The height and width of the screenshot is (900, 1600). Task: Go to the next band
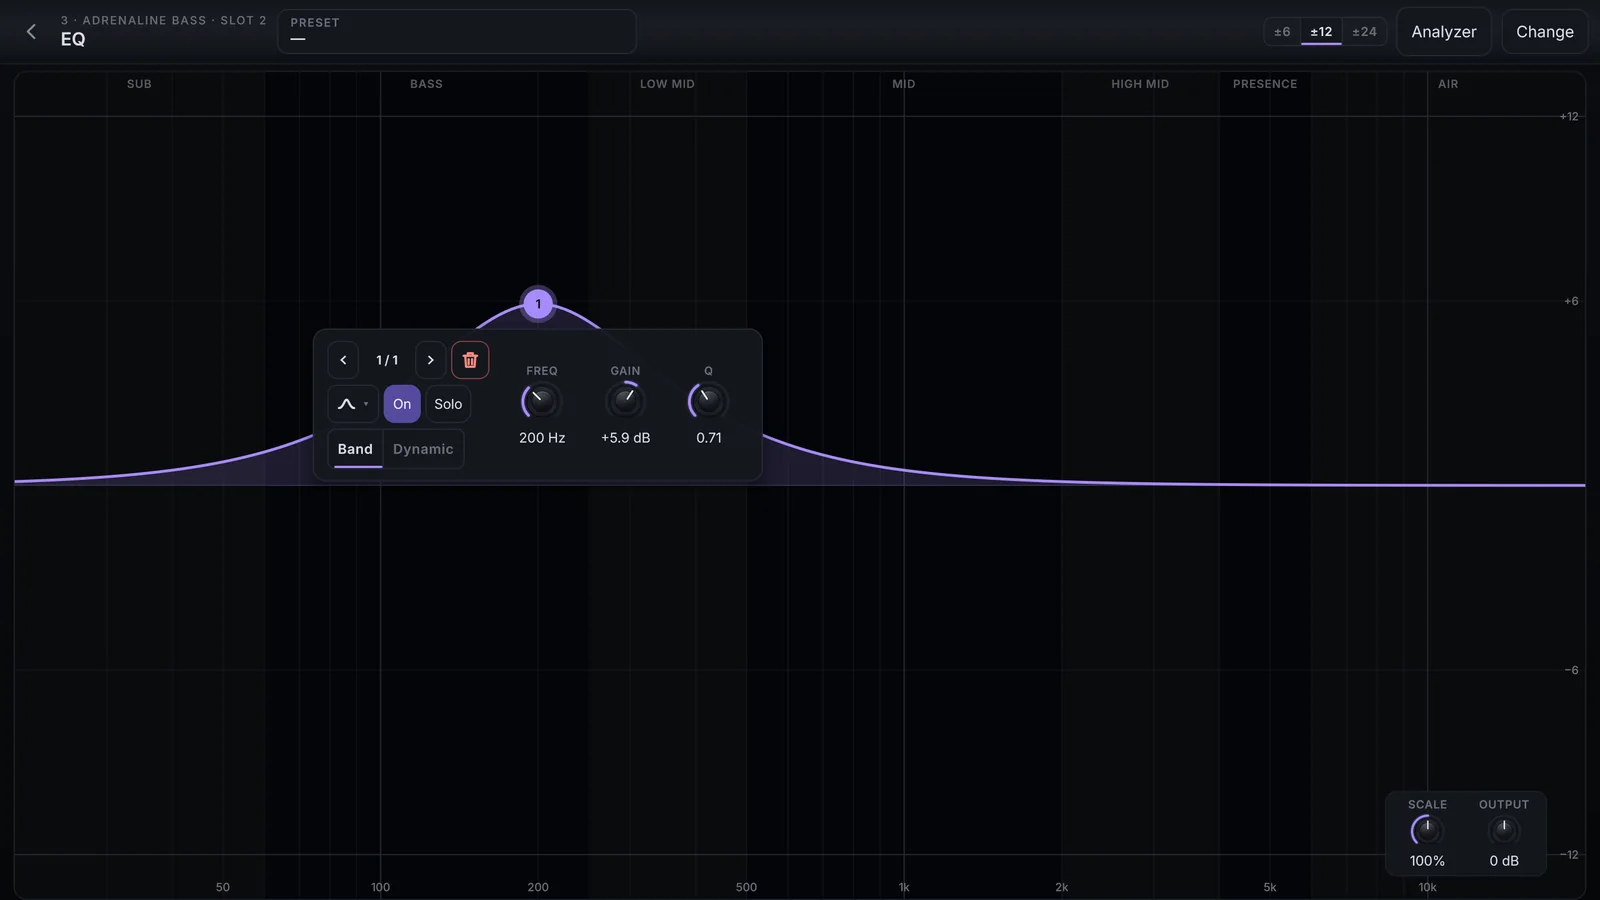click(431, 360)
